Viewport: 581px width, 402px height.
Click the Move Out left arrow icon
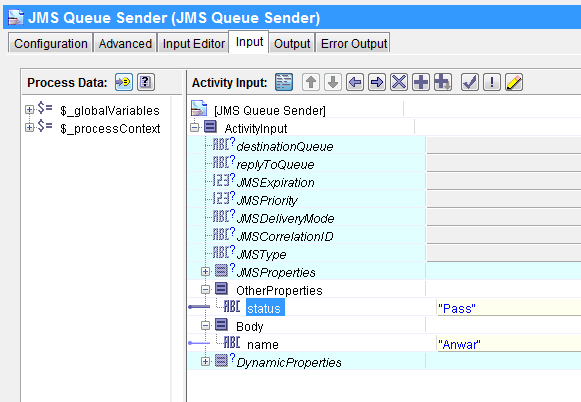point(355,82)
